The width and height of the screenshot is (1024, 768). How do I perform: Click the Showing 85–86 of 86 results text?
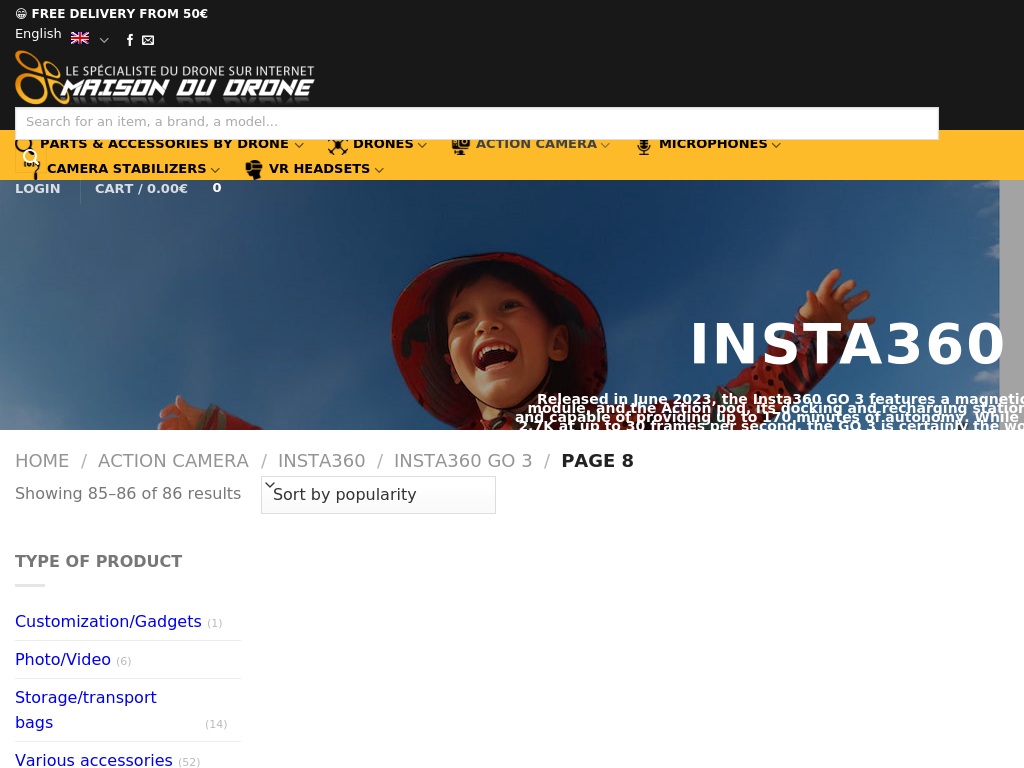pos(128,494)
